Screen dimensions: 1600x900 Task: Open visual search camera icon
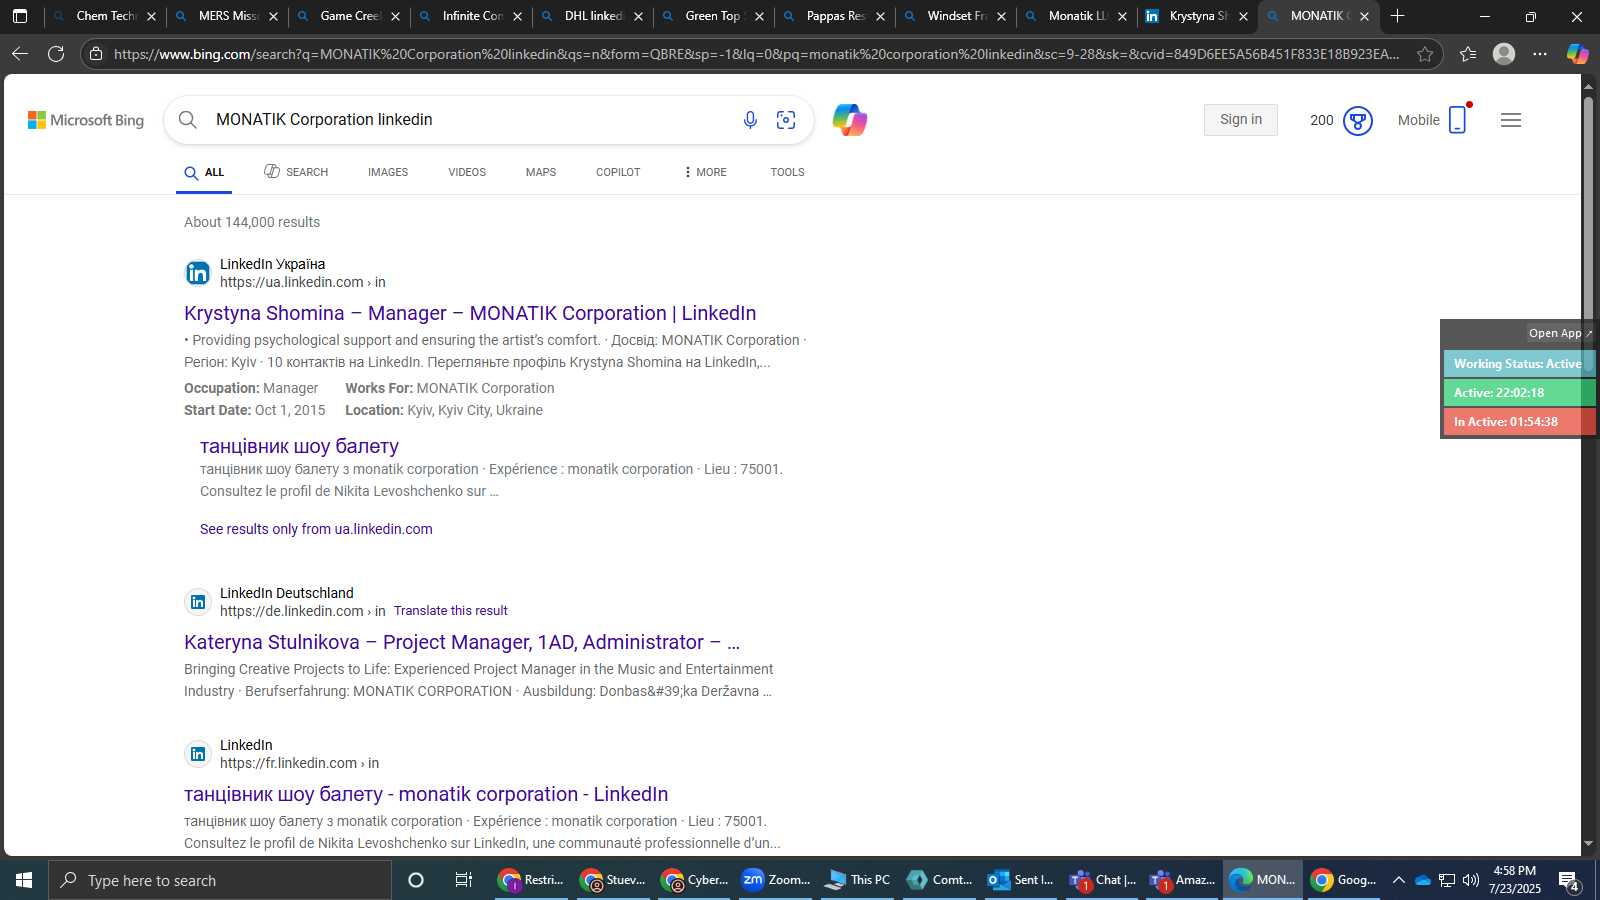coord(786,120)
